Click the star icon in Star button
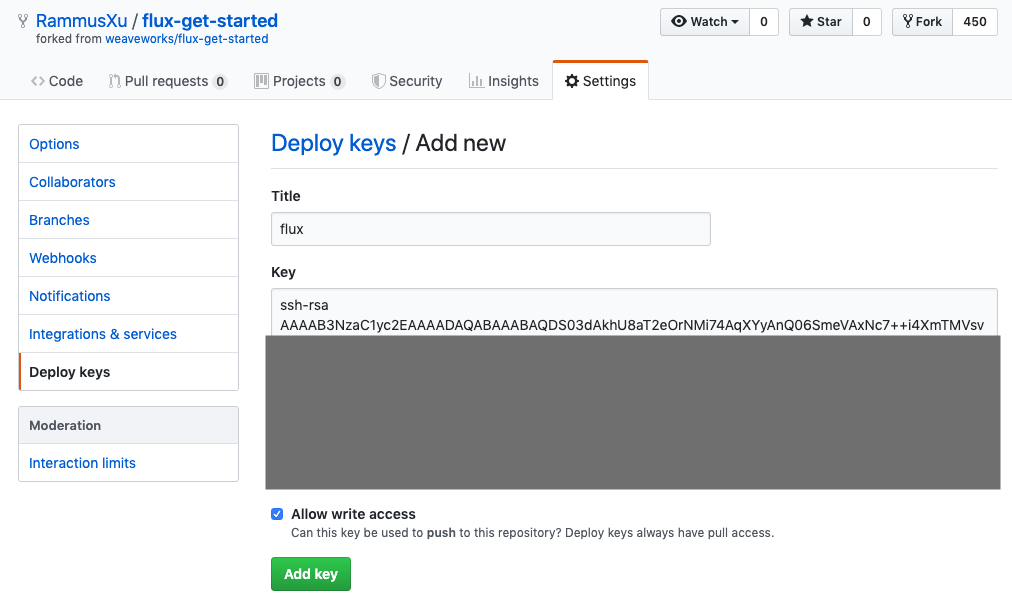The width and height of the screenshot is (1012, 606). pyautogui.click(x=807, y=22)
